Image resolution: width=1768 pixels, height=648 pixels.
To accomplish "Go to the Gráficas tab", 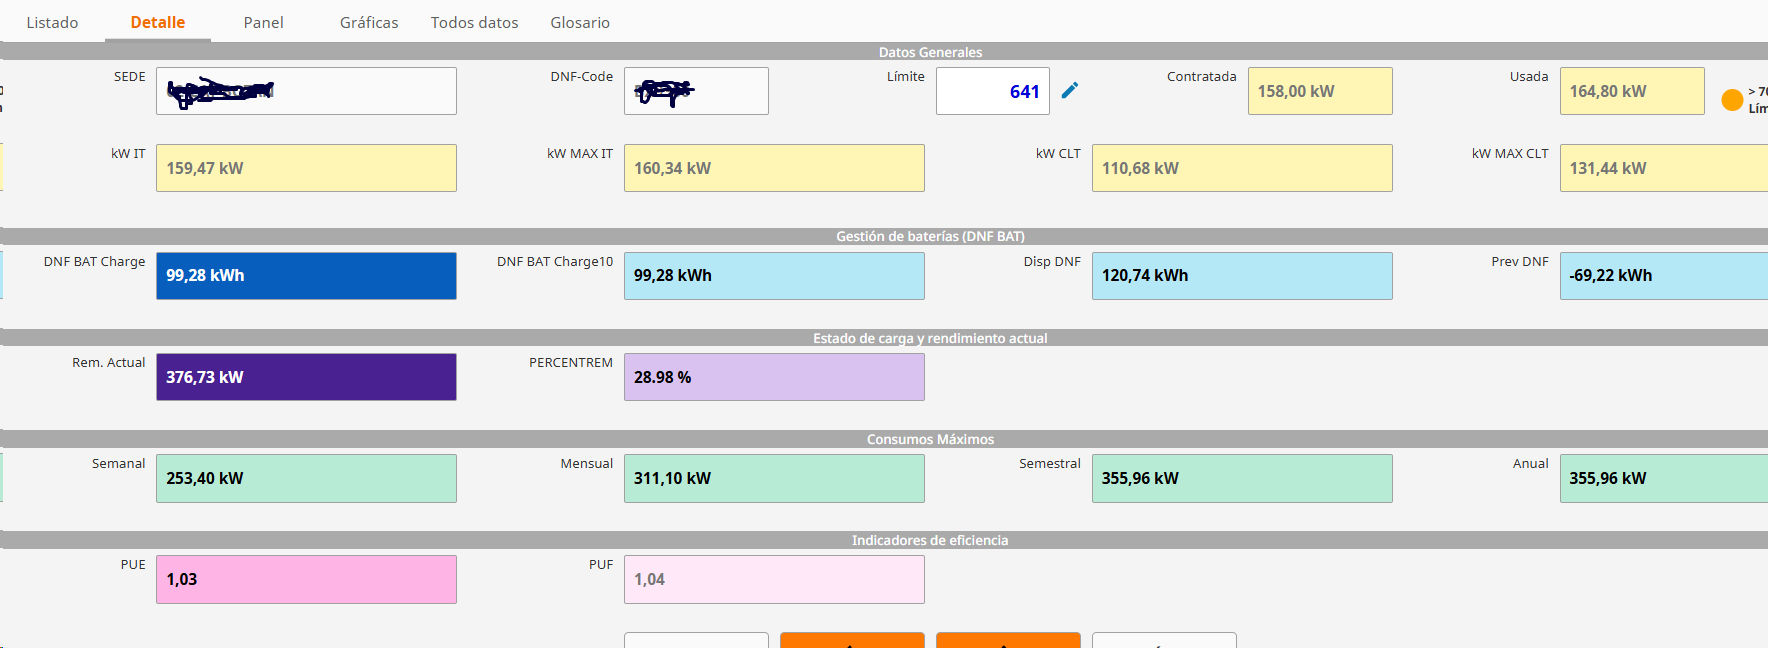I will pyautogui.click(x=369, y=22).
